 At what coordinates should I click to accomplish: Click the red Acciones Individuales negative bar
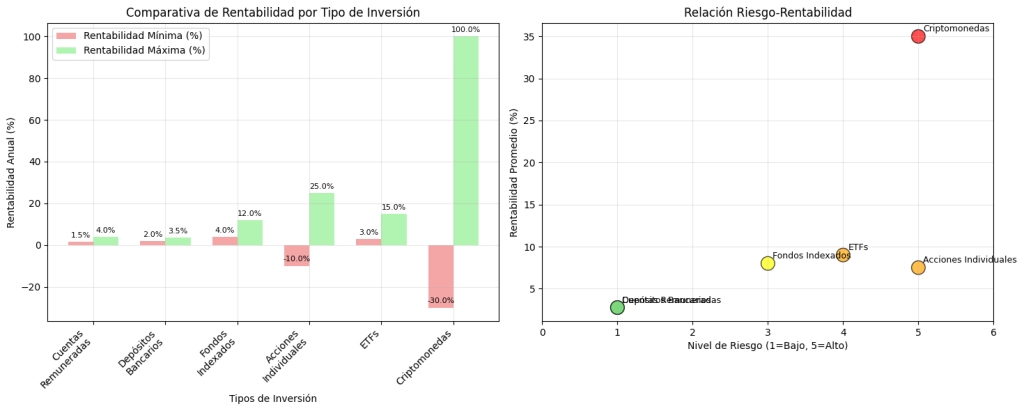point(297,255)
